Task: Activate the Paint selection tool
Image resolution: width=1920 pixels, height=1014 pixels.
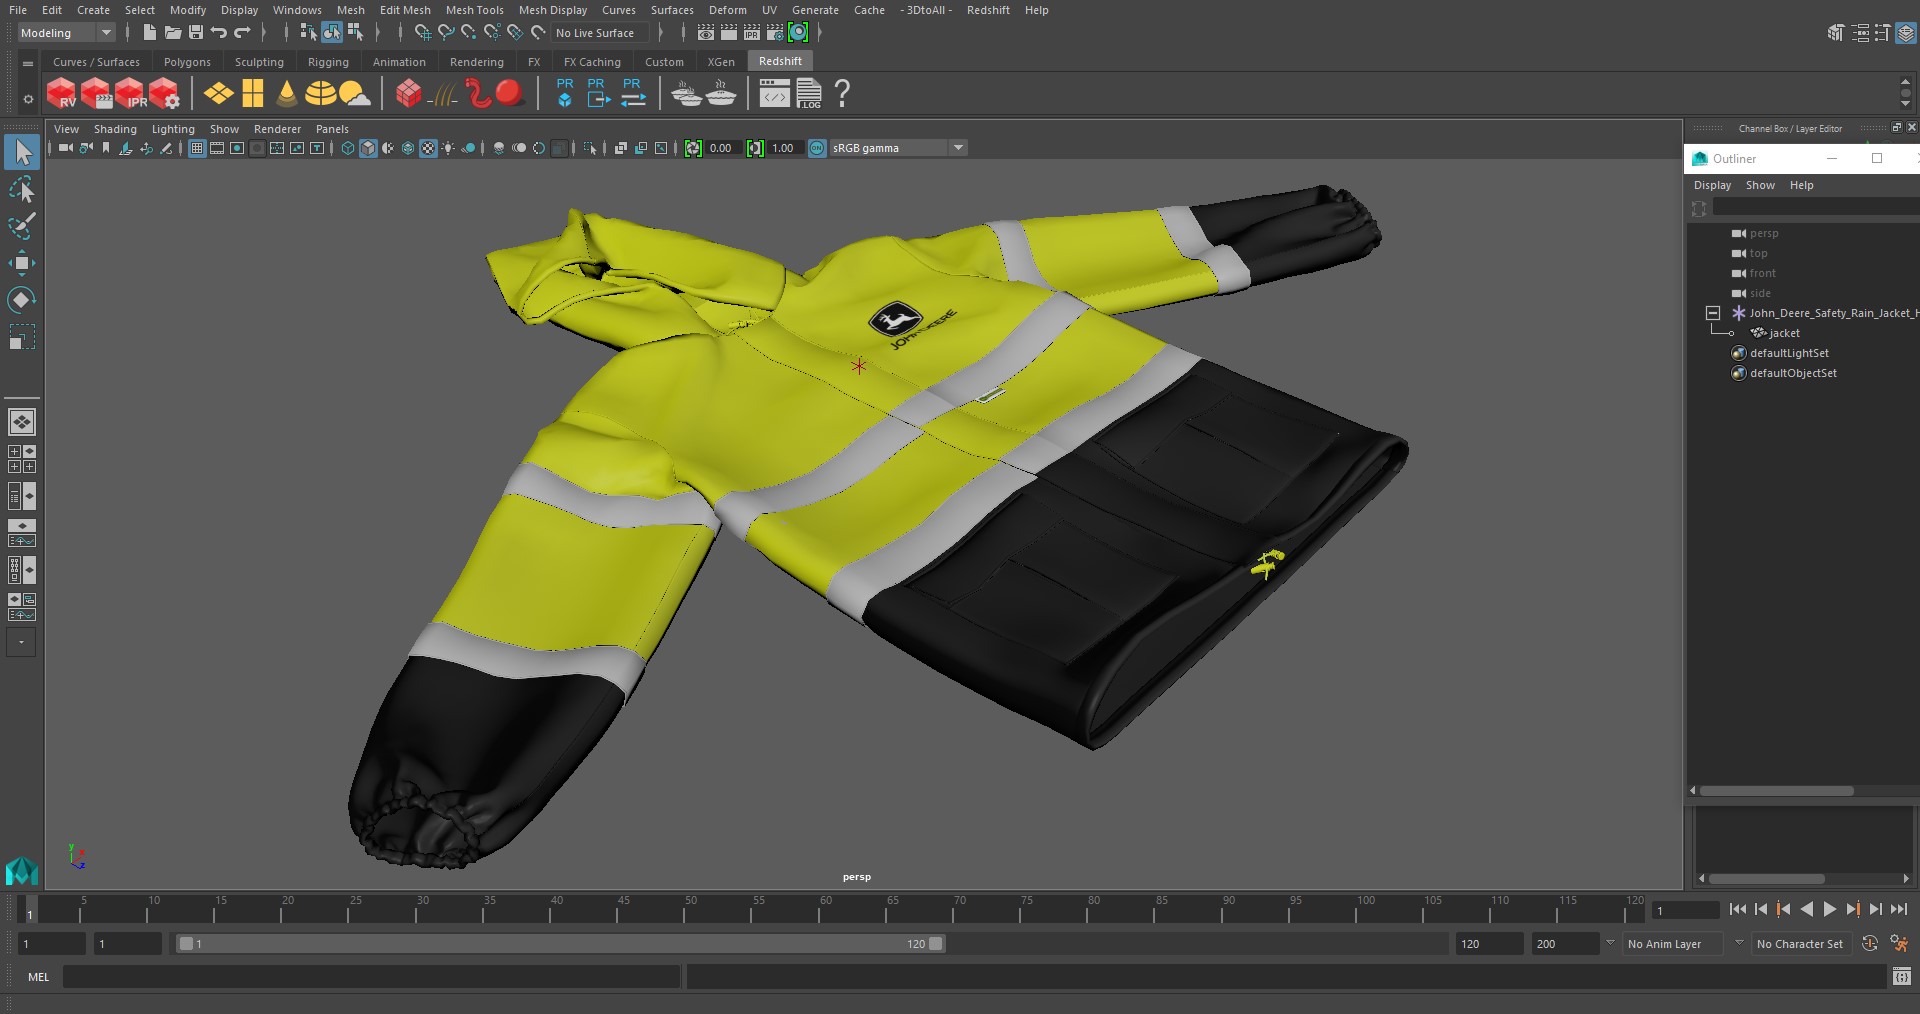Action: pyautogui.click(x=22, y=226)
